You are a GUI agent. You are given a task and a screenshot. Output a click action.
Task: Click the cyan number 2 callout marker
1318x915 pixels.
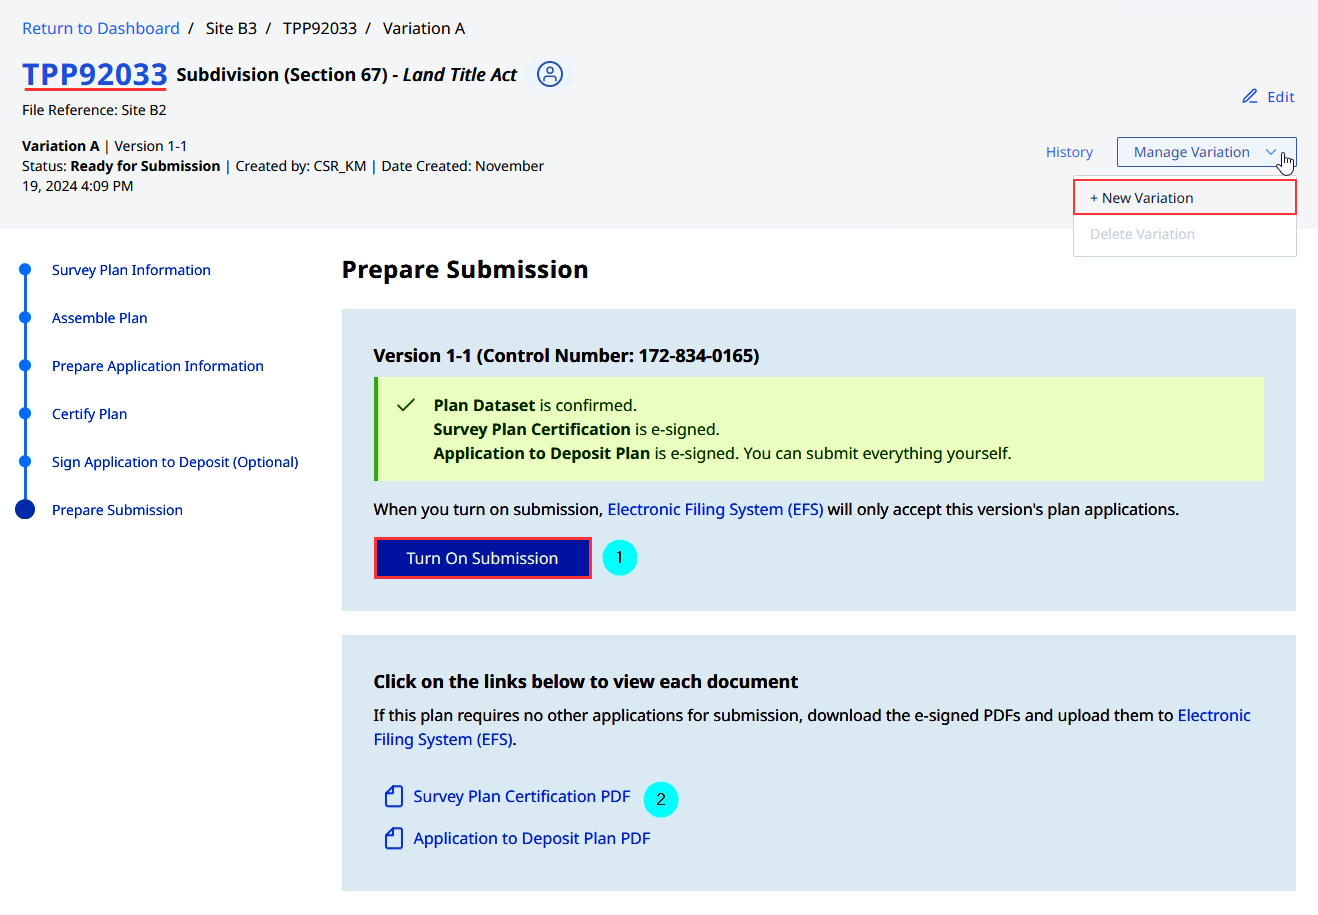(660, 799)
